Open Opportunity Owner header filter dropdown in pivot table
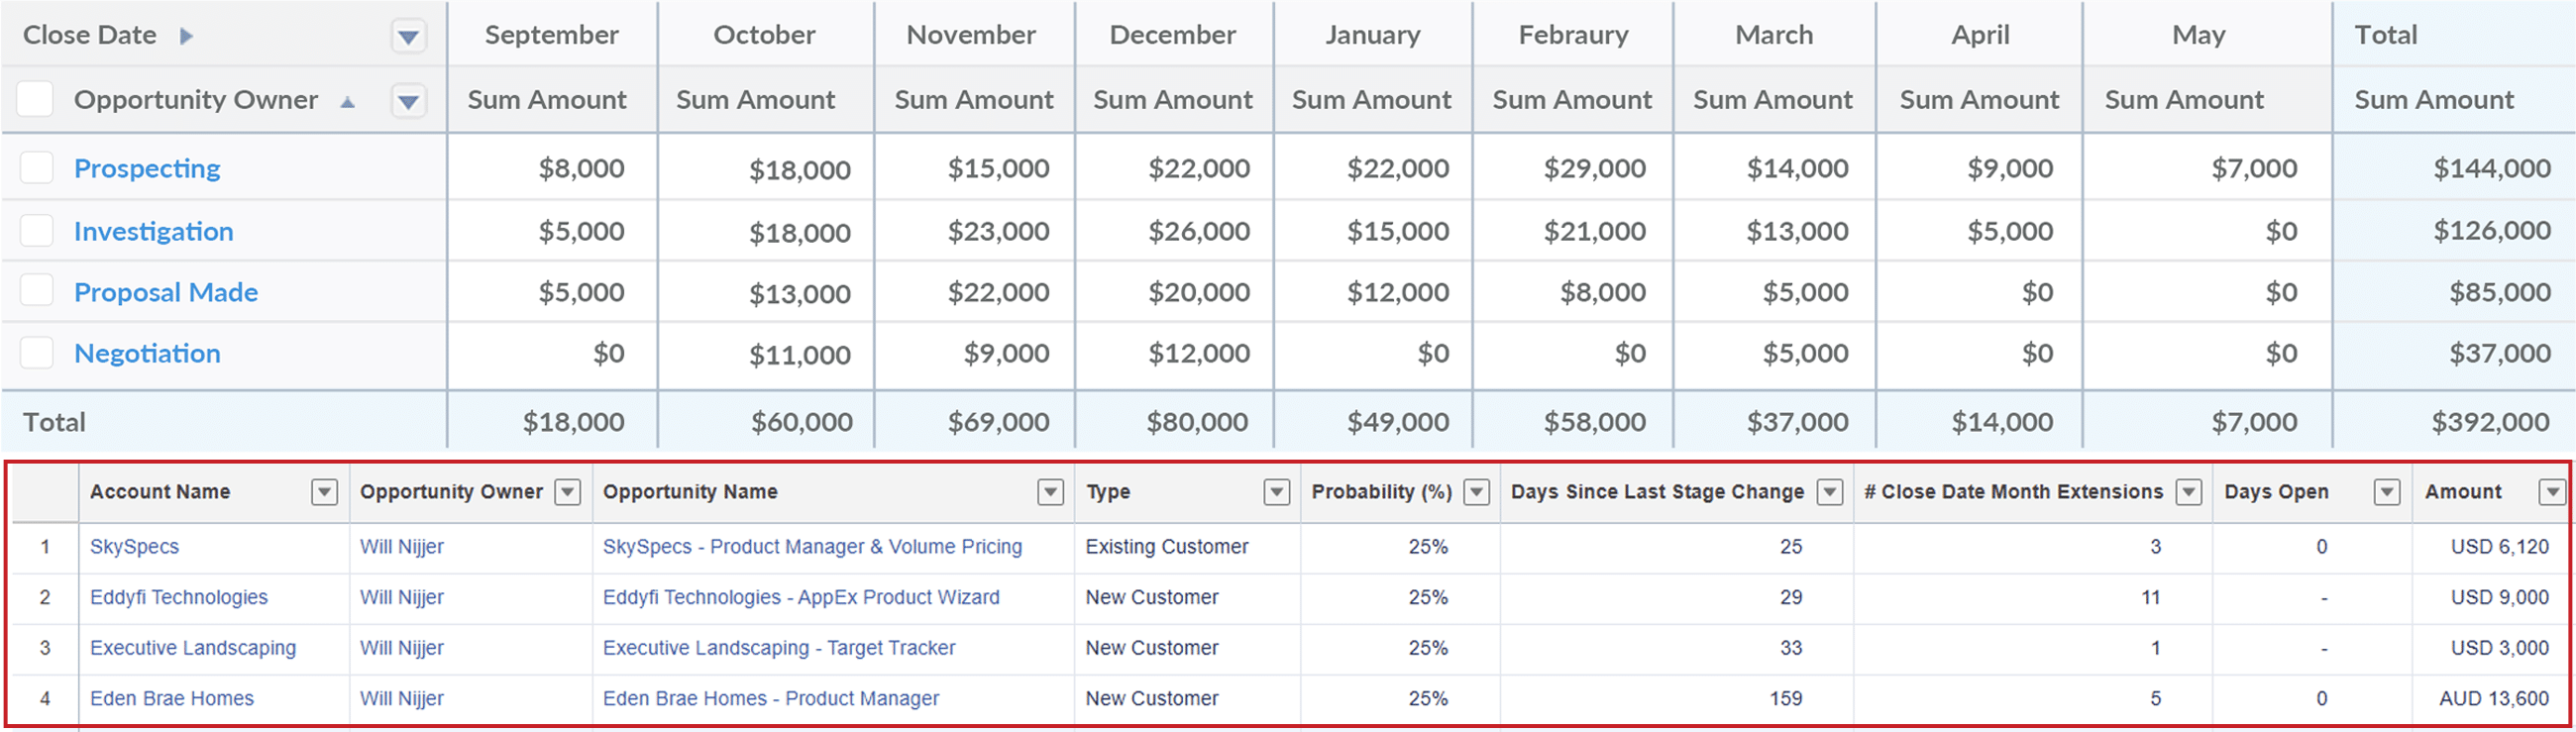This screenshot has width=2576, height=732. coord(408,101)
